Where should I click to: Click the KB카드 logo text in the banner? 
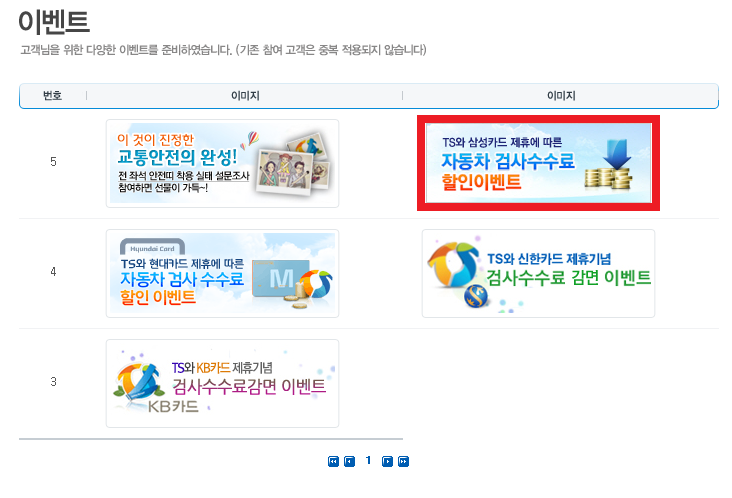[x=173, y=406]
